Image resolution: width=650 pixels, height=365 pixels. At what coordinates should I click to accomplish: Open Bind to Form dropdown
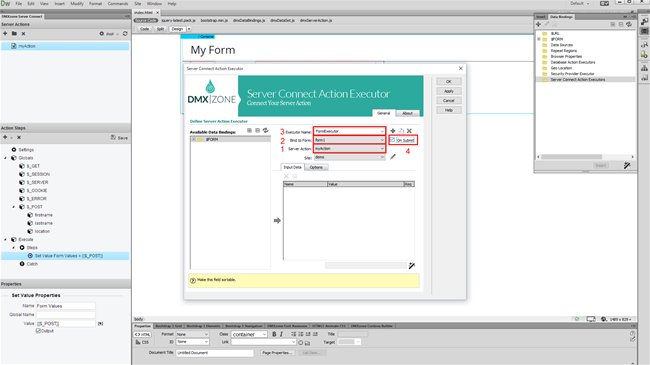382,140
